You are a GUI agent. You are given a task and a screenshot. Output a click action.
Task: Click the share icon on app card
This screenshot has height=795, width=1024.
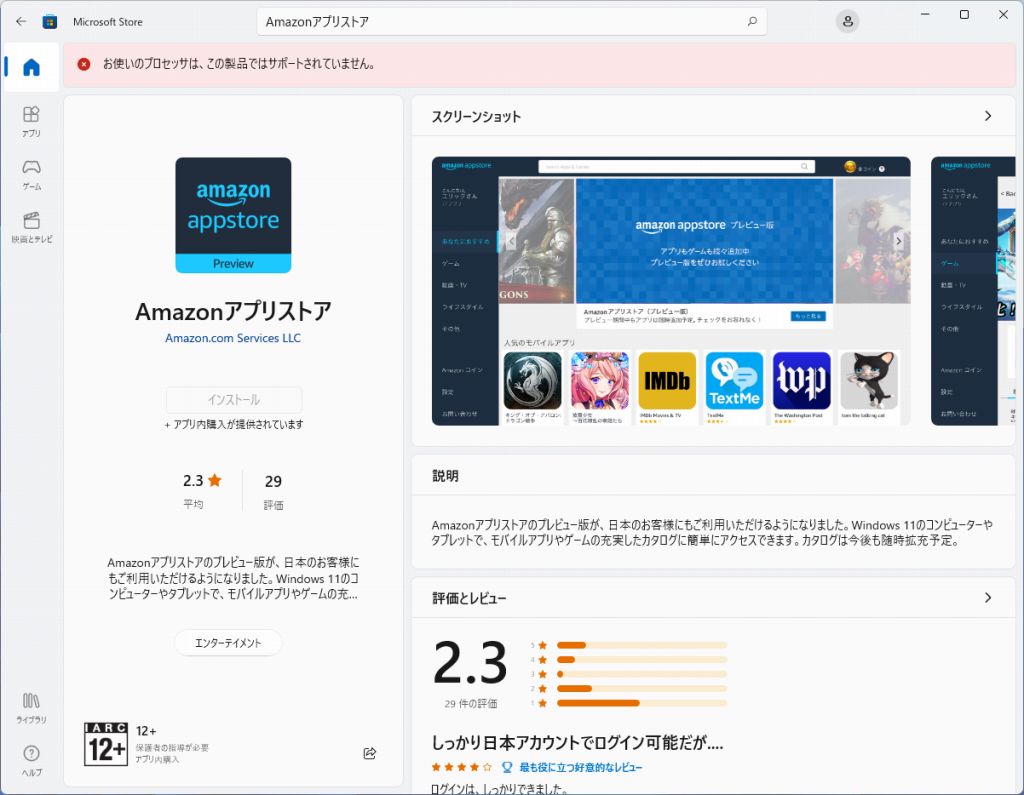coord(370,753)
